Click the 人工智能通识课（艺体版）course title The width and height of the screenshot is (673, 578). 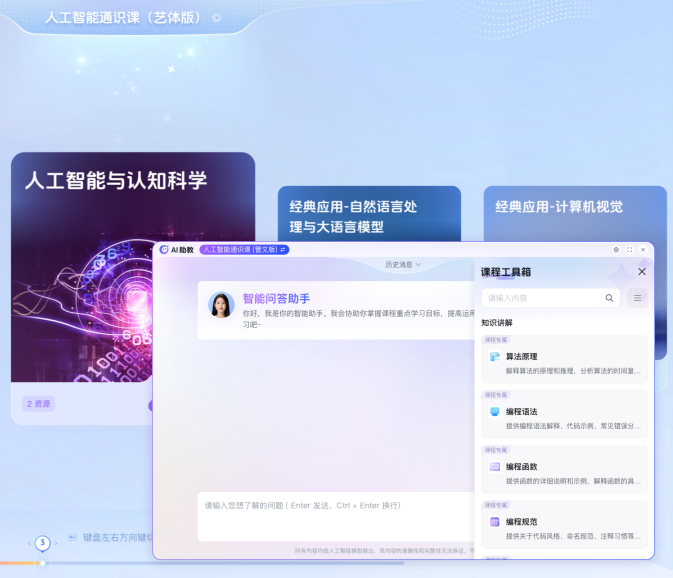(x=123, y=18)
